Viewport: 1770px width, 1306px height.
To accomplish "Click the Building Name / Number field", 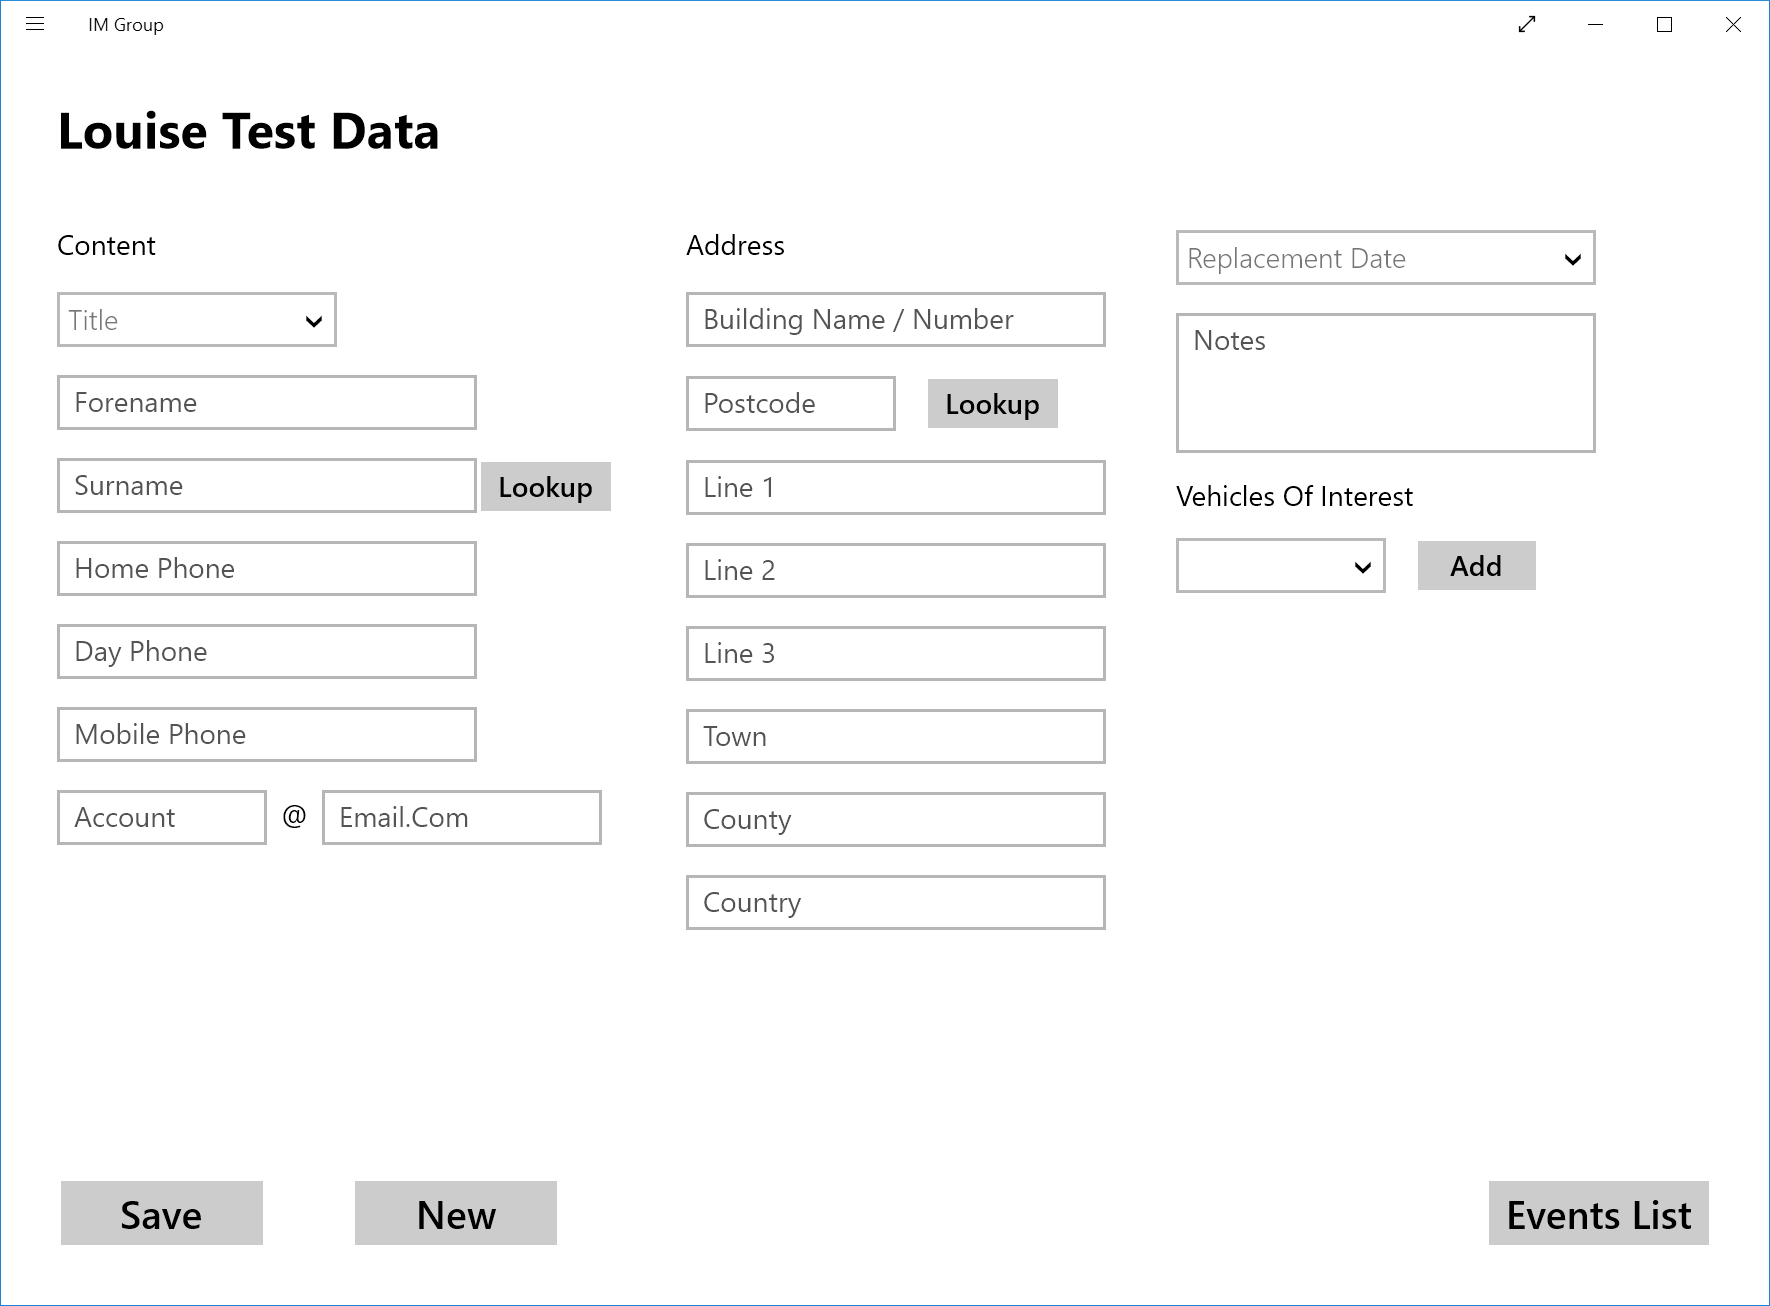I will [x=895, y=320].
